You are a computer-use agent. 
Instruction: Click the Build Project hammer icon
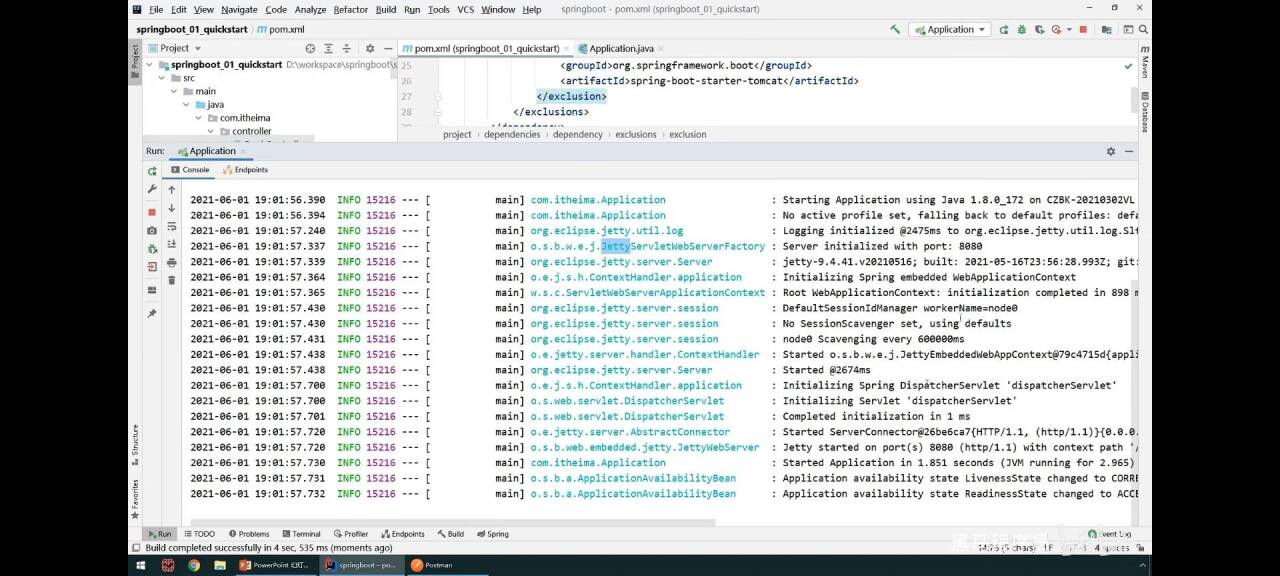[895, 30]
